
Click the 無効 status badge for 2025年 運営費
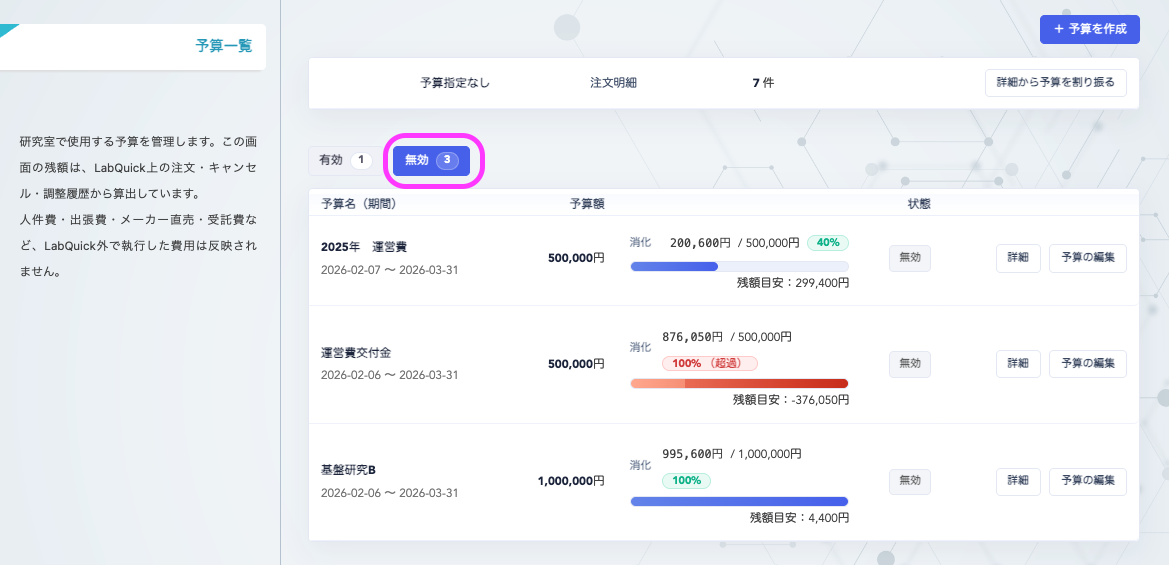910,258
